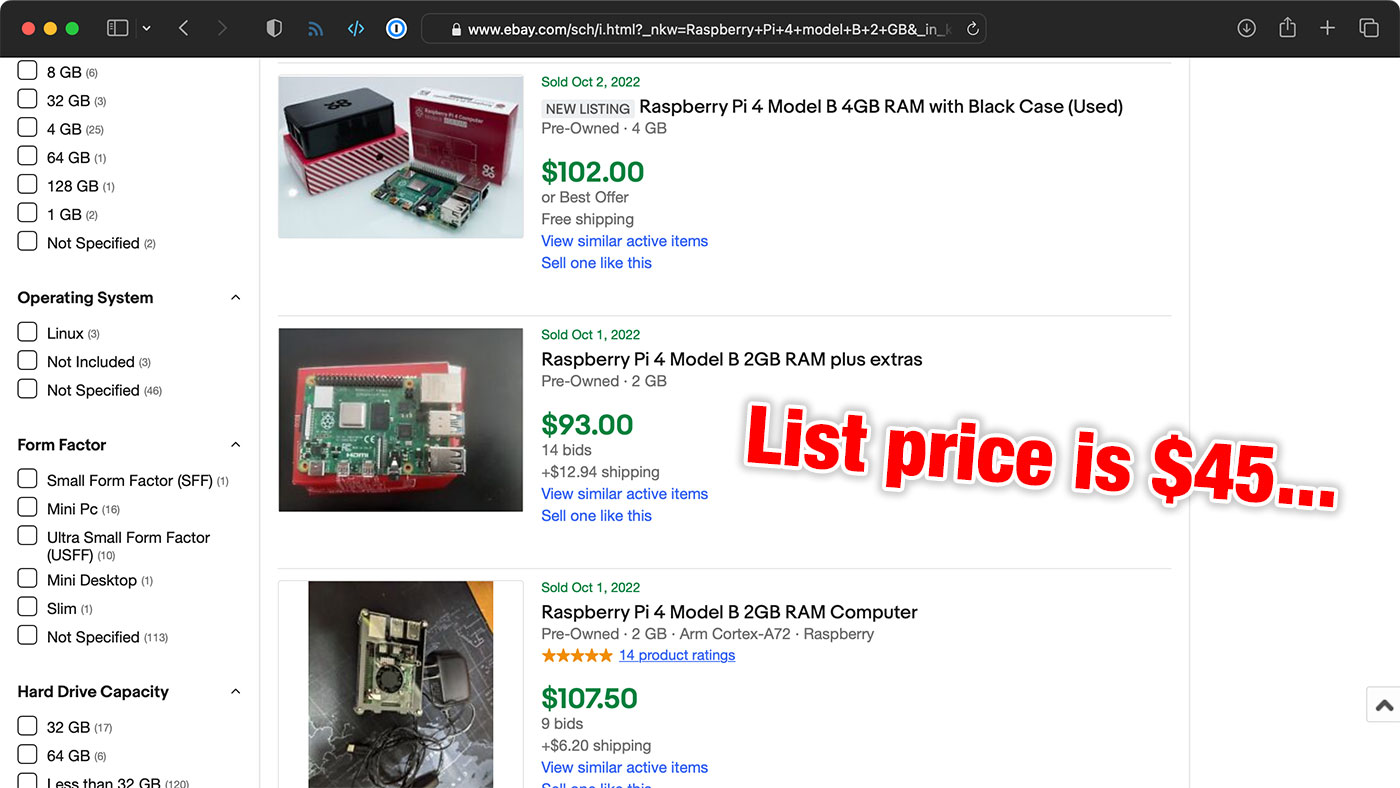Toggle the Safari sidebar
The height and width of the screenshot is (788, 1400).
click(x=117, y=27)
